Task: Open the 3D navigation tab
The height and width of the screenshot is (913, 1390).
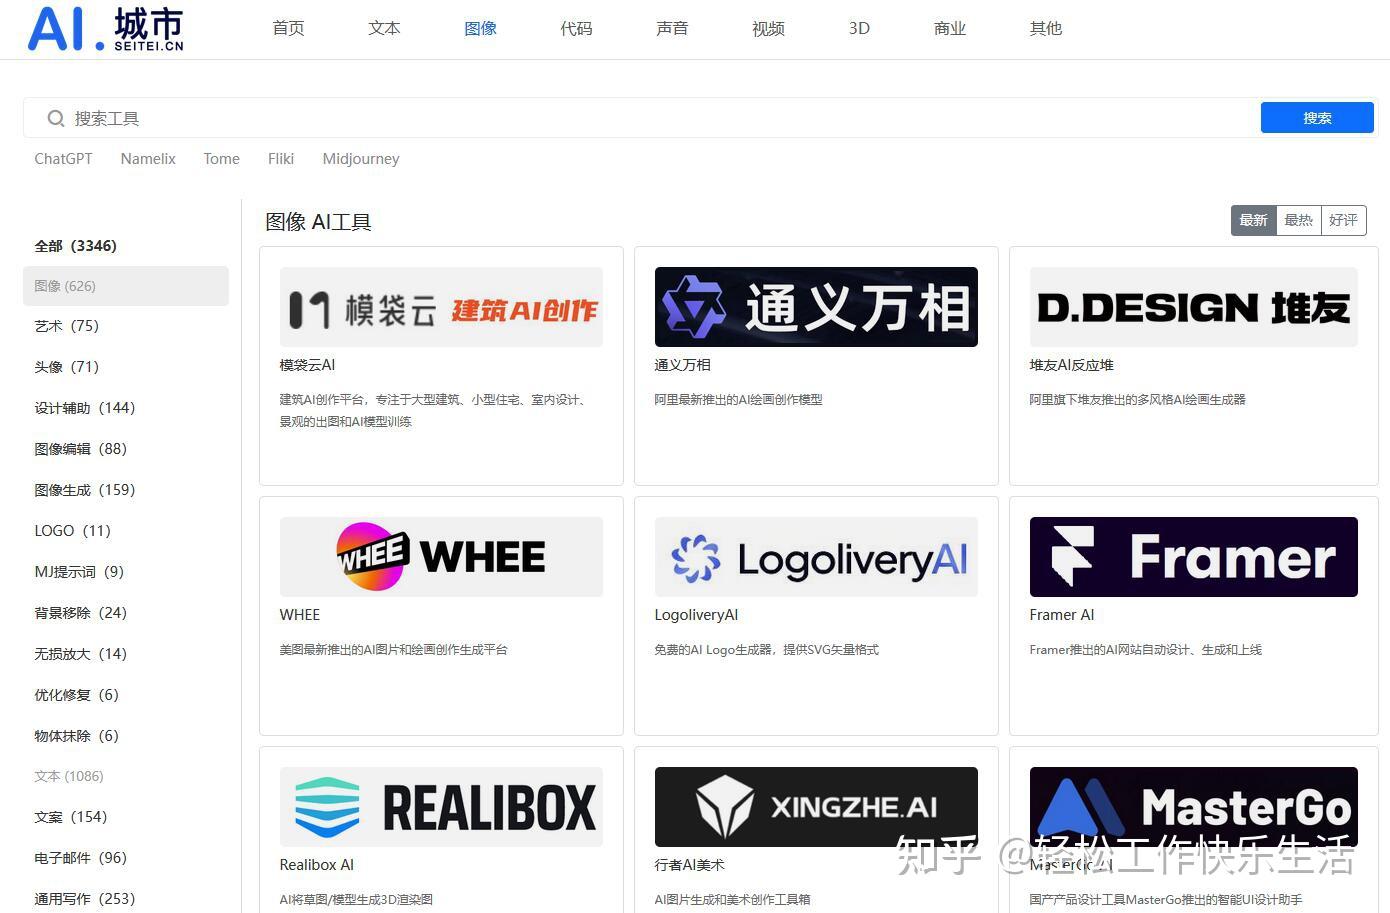Action: 859,28
